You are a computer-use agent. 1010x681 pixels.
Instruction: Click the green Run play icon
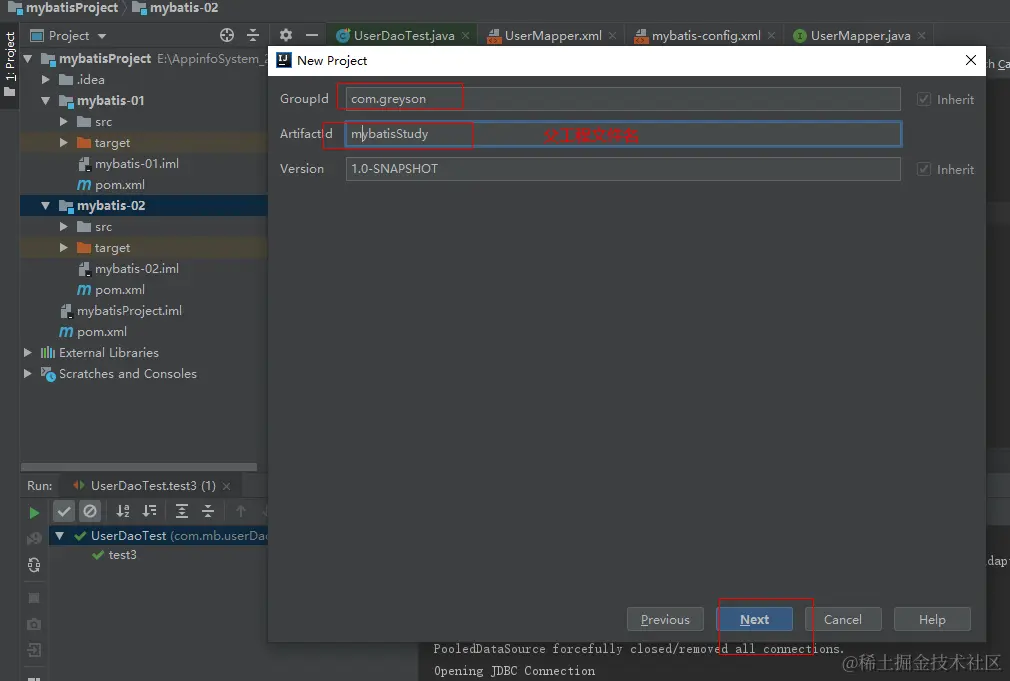tap(34, 513)
